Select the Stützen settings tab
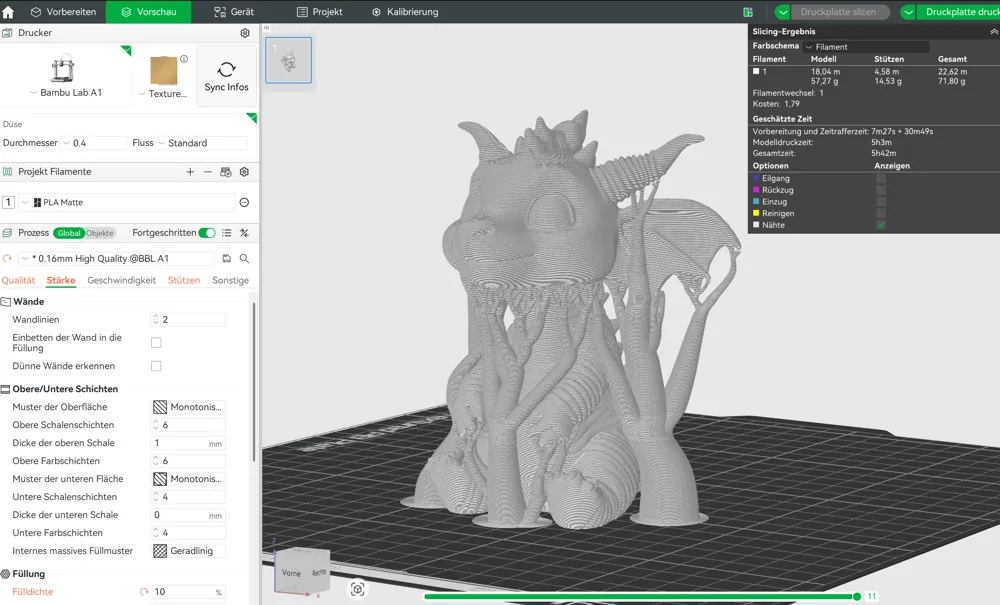 click(x=184, y=280)
